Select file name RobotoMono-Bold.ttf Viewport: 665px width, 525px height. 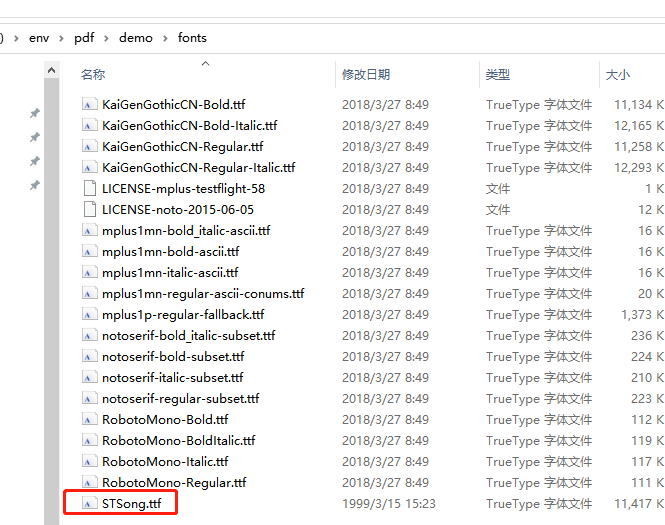(165, 419)
